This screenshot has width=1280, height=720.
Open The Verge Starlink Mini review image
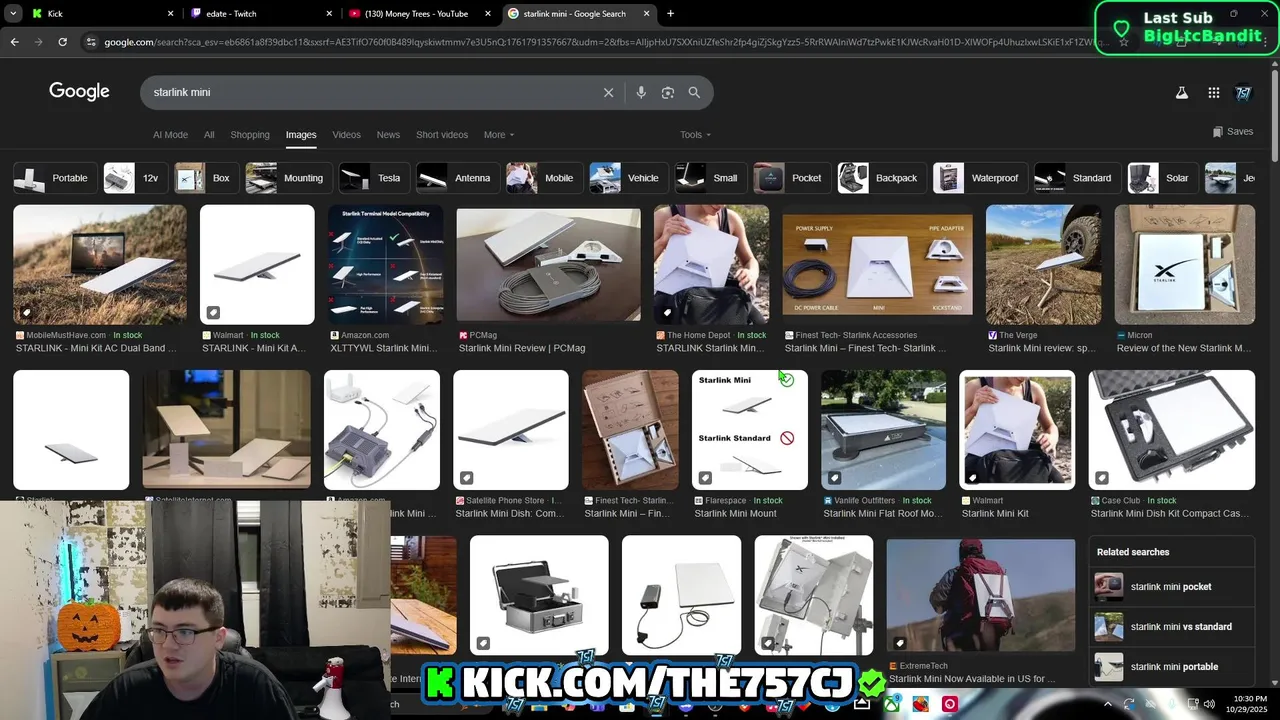1043,264
